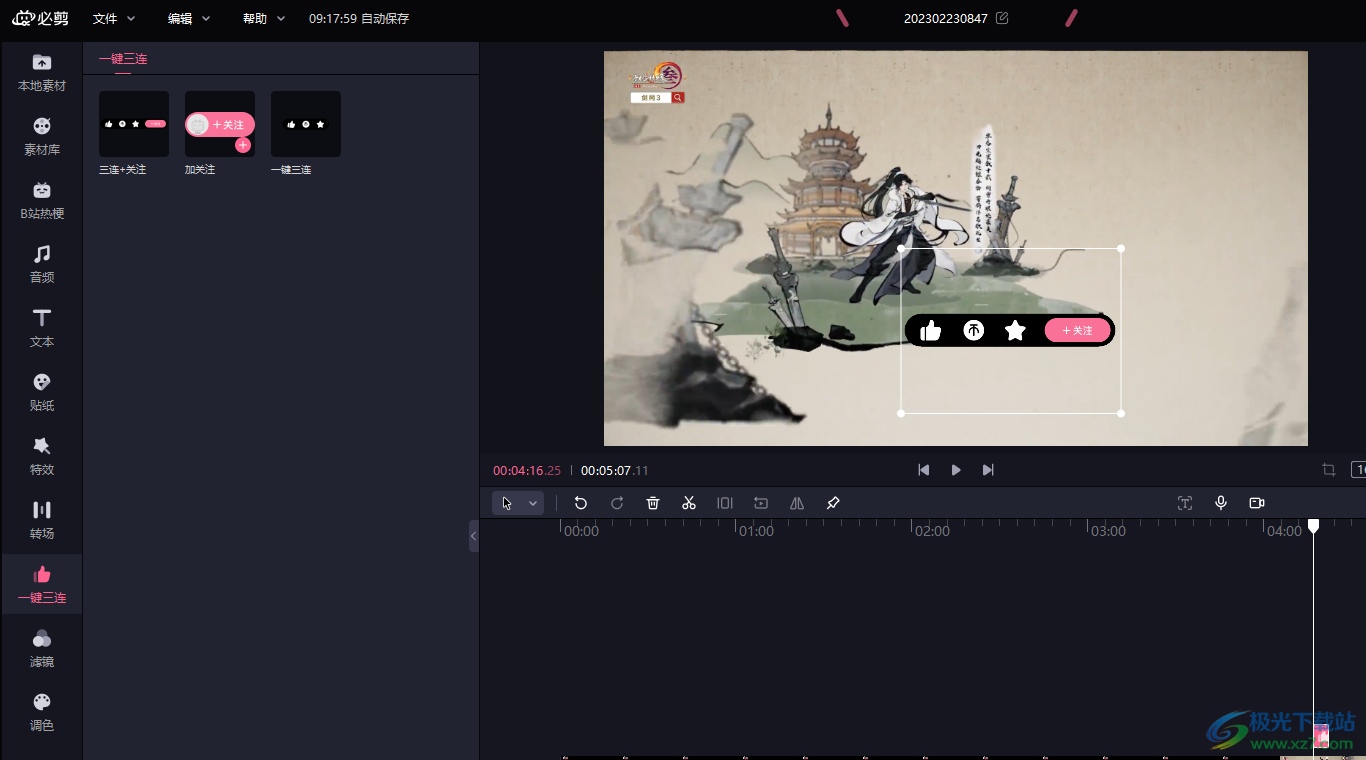Click the playhead marker on the timeline

point(1314,526)
